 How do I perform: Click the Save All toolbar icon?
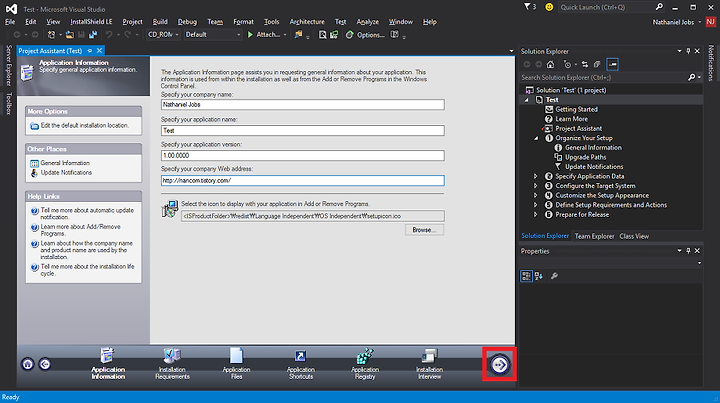(x=93, y=34)
